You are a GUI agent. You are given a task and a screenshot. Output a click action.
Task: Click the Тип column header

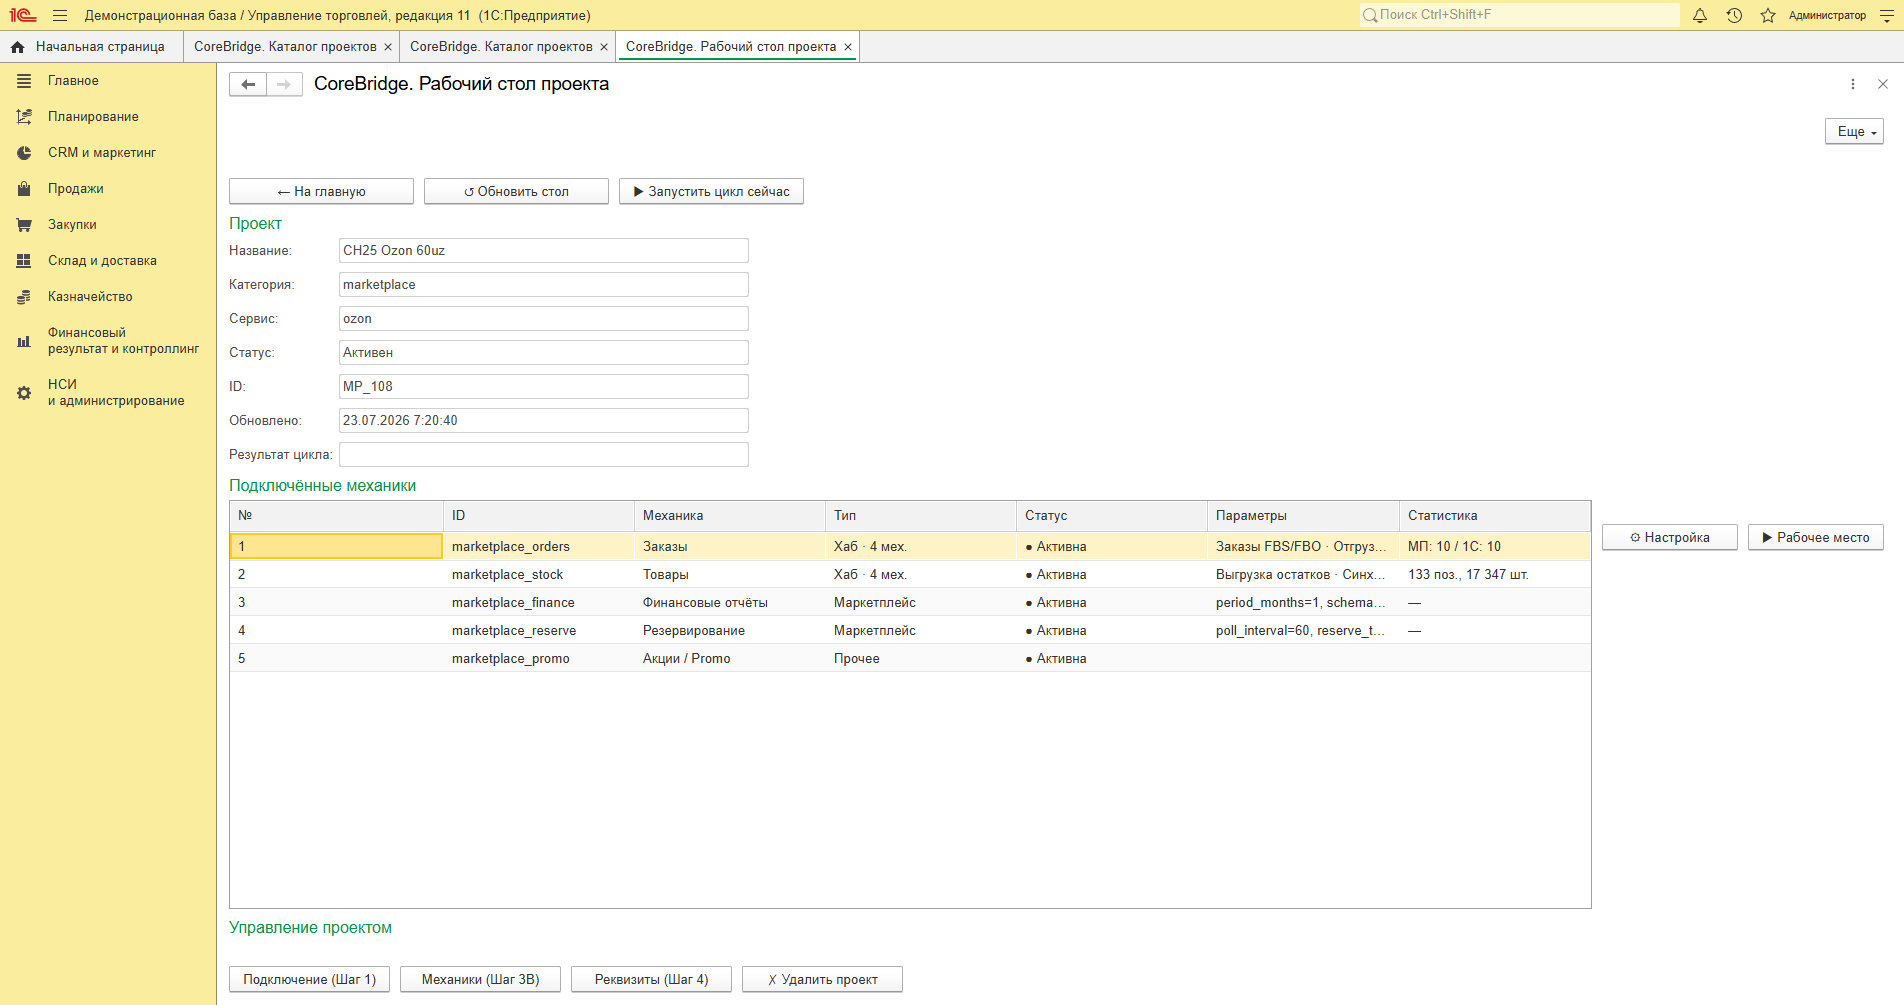coord(920,516)
